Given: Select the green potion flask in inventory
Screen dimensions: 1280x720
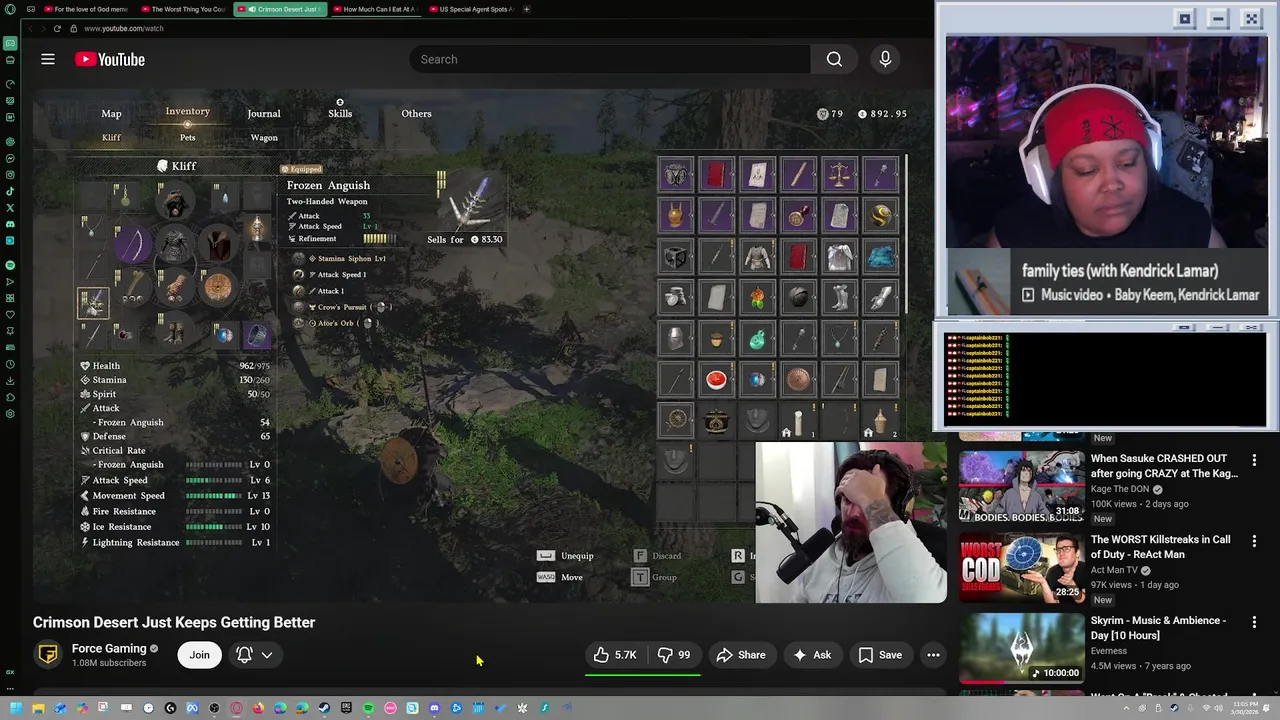Looking at the screenshot, I should [757, 340].
